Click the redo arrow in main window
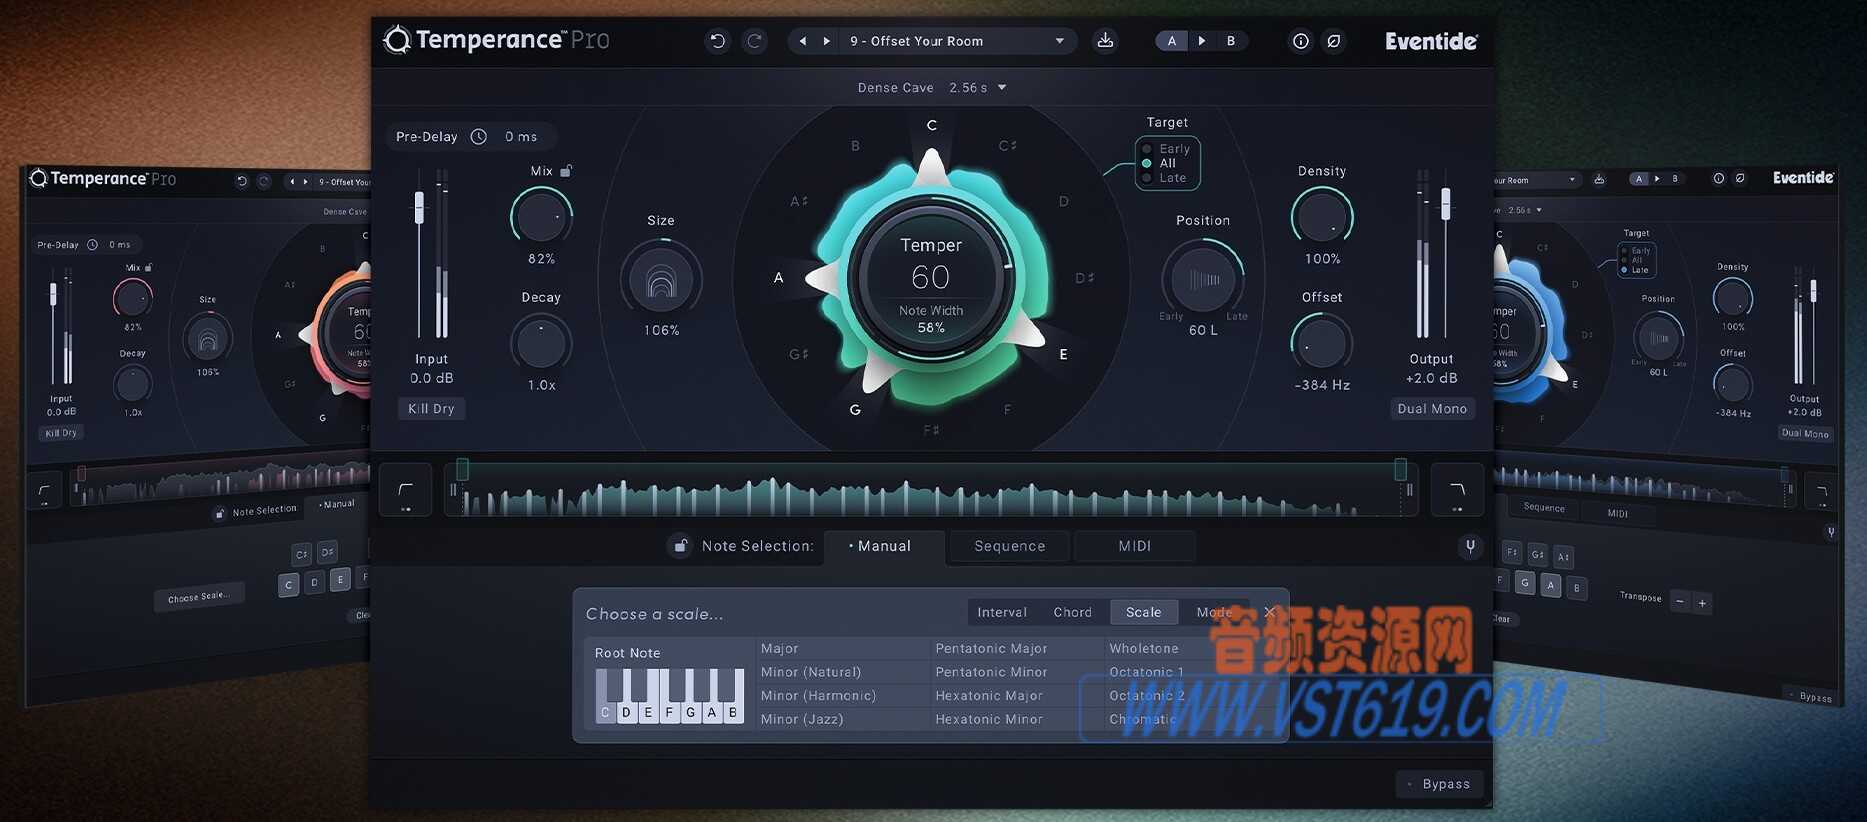 click(755, 41)
